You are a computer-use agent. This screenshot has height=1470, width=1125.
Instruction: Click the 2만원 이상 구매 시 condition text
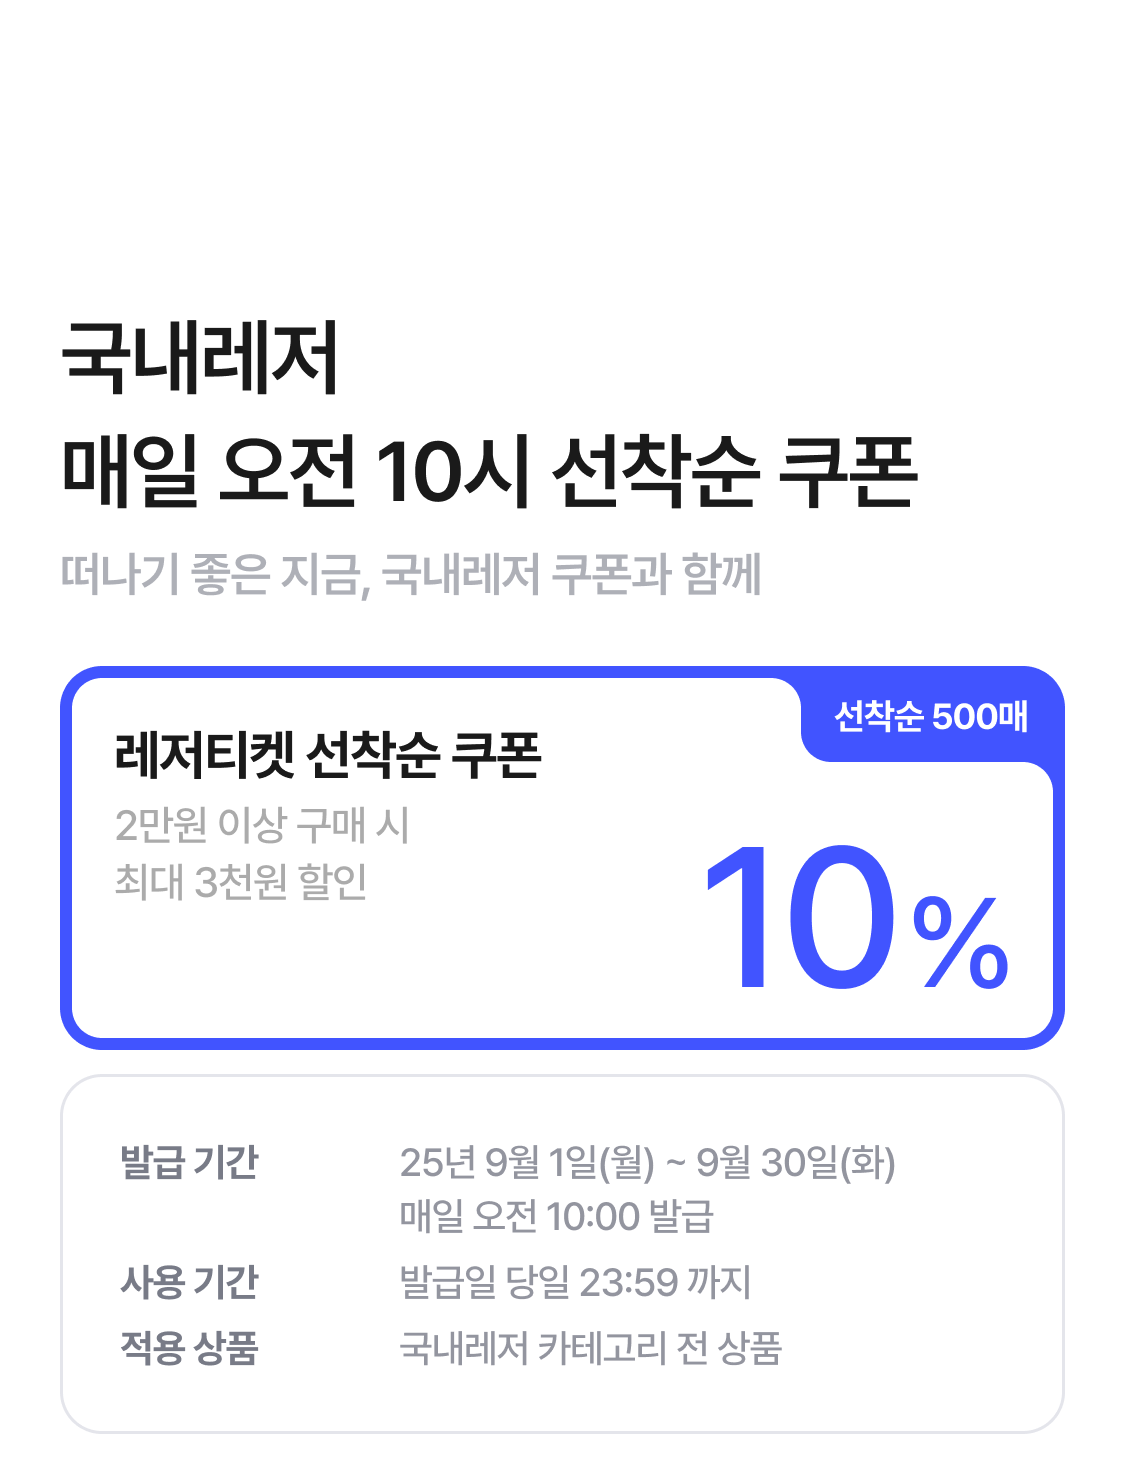pos(262,826)
